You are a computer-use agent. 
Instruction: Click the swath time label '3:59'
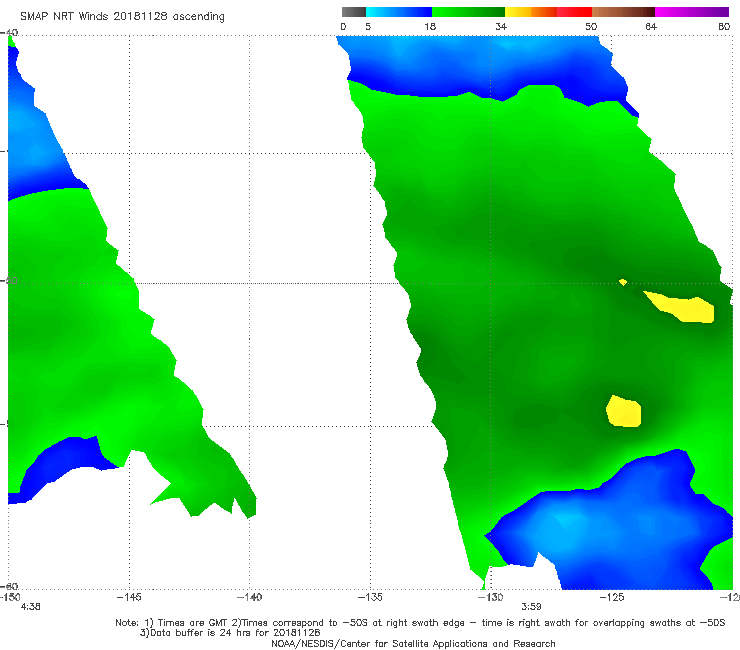point(531,607)
